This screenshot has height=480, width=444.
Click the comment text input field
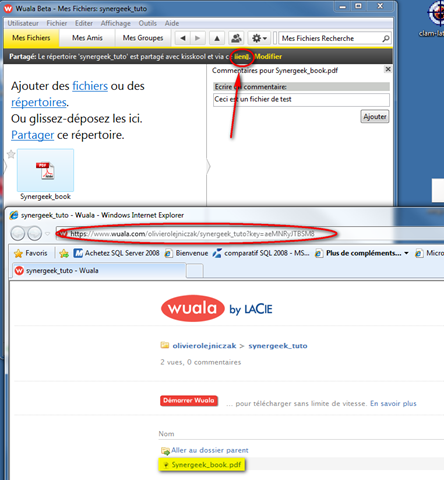pyautogui.click(x=301, y=100)
